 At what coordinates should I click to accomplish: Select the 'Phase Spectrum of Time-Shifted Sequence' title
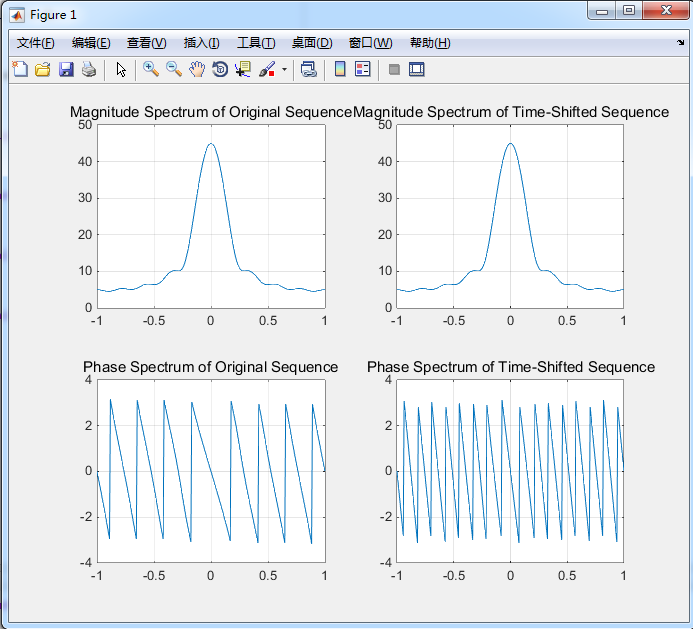(511, 367)
